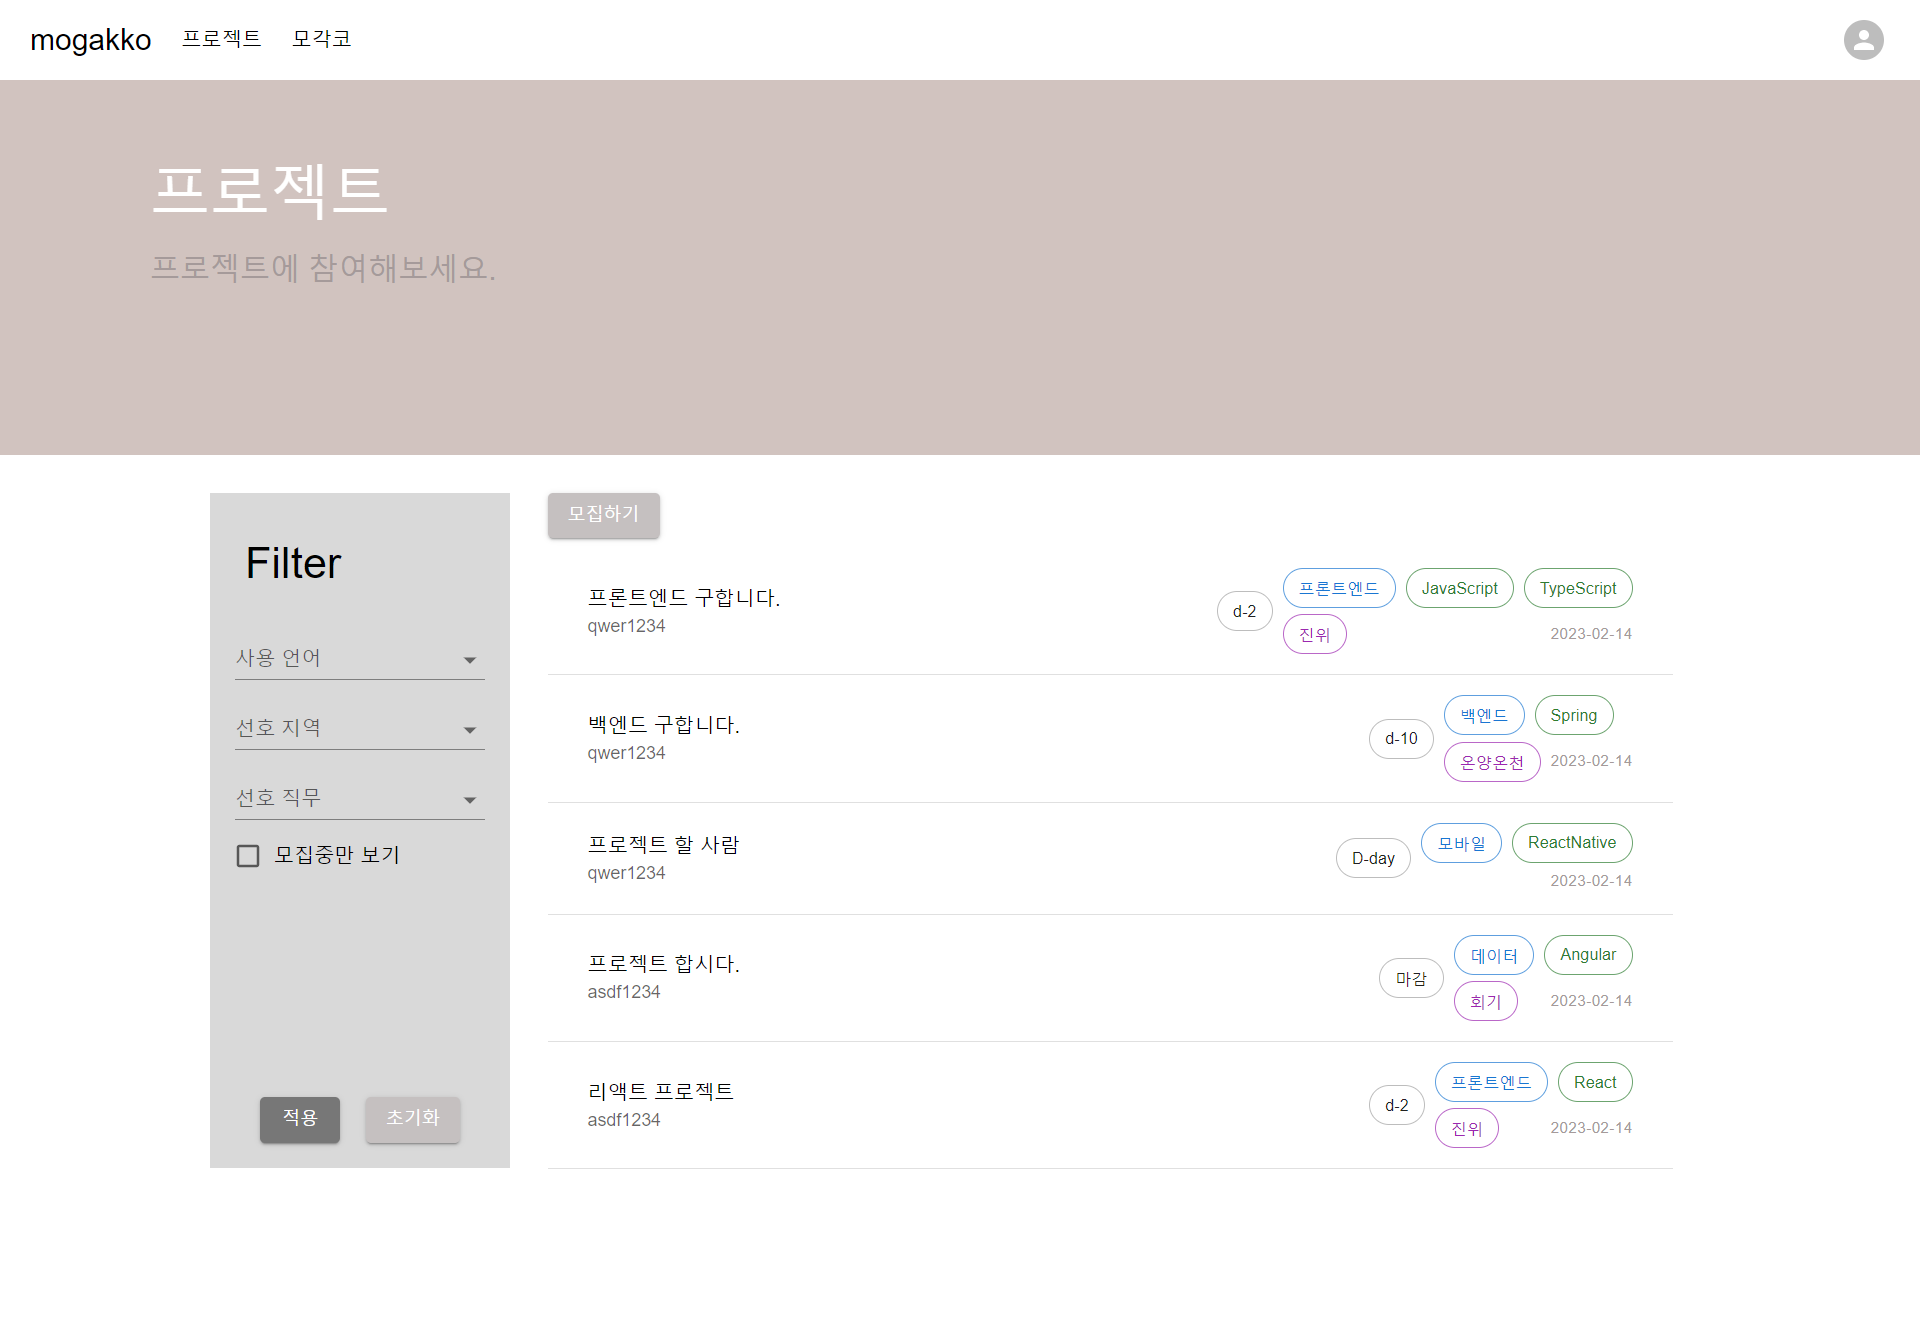Open the 리액트 프로젝트 post
This screenshot has width=1920, height=1317.
[x=660, y=1091]
